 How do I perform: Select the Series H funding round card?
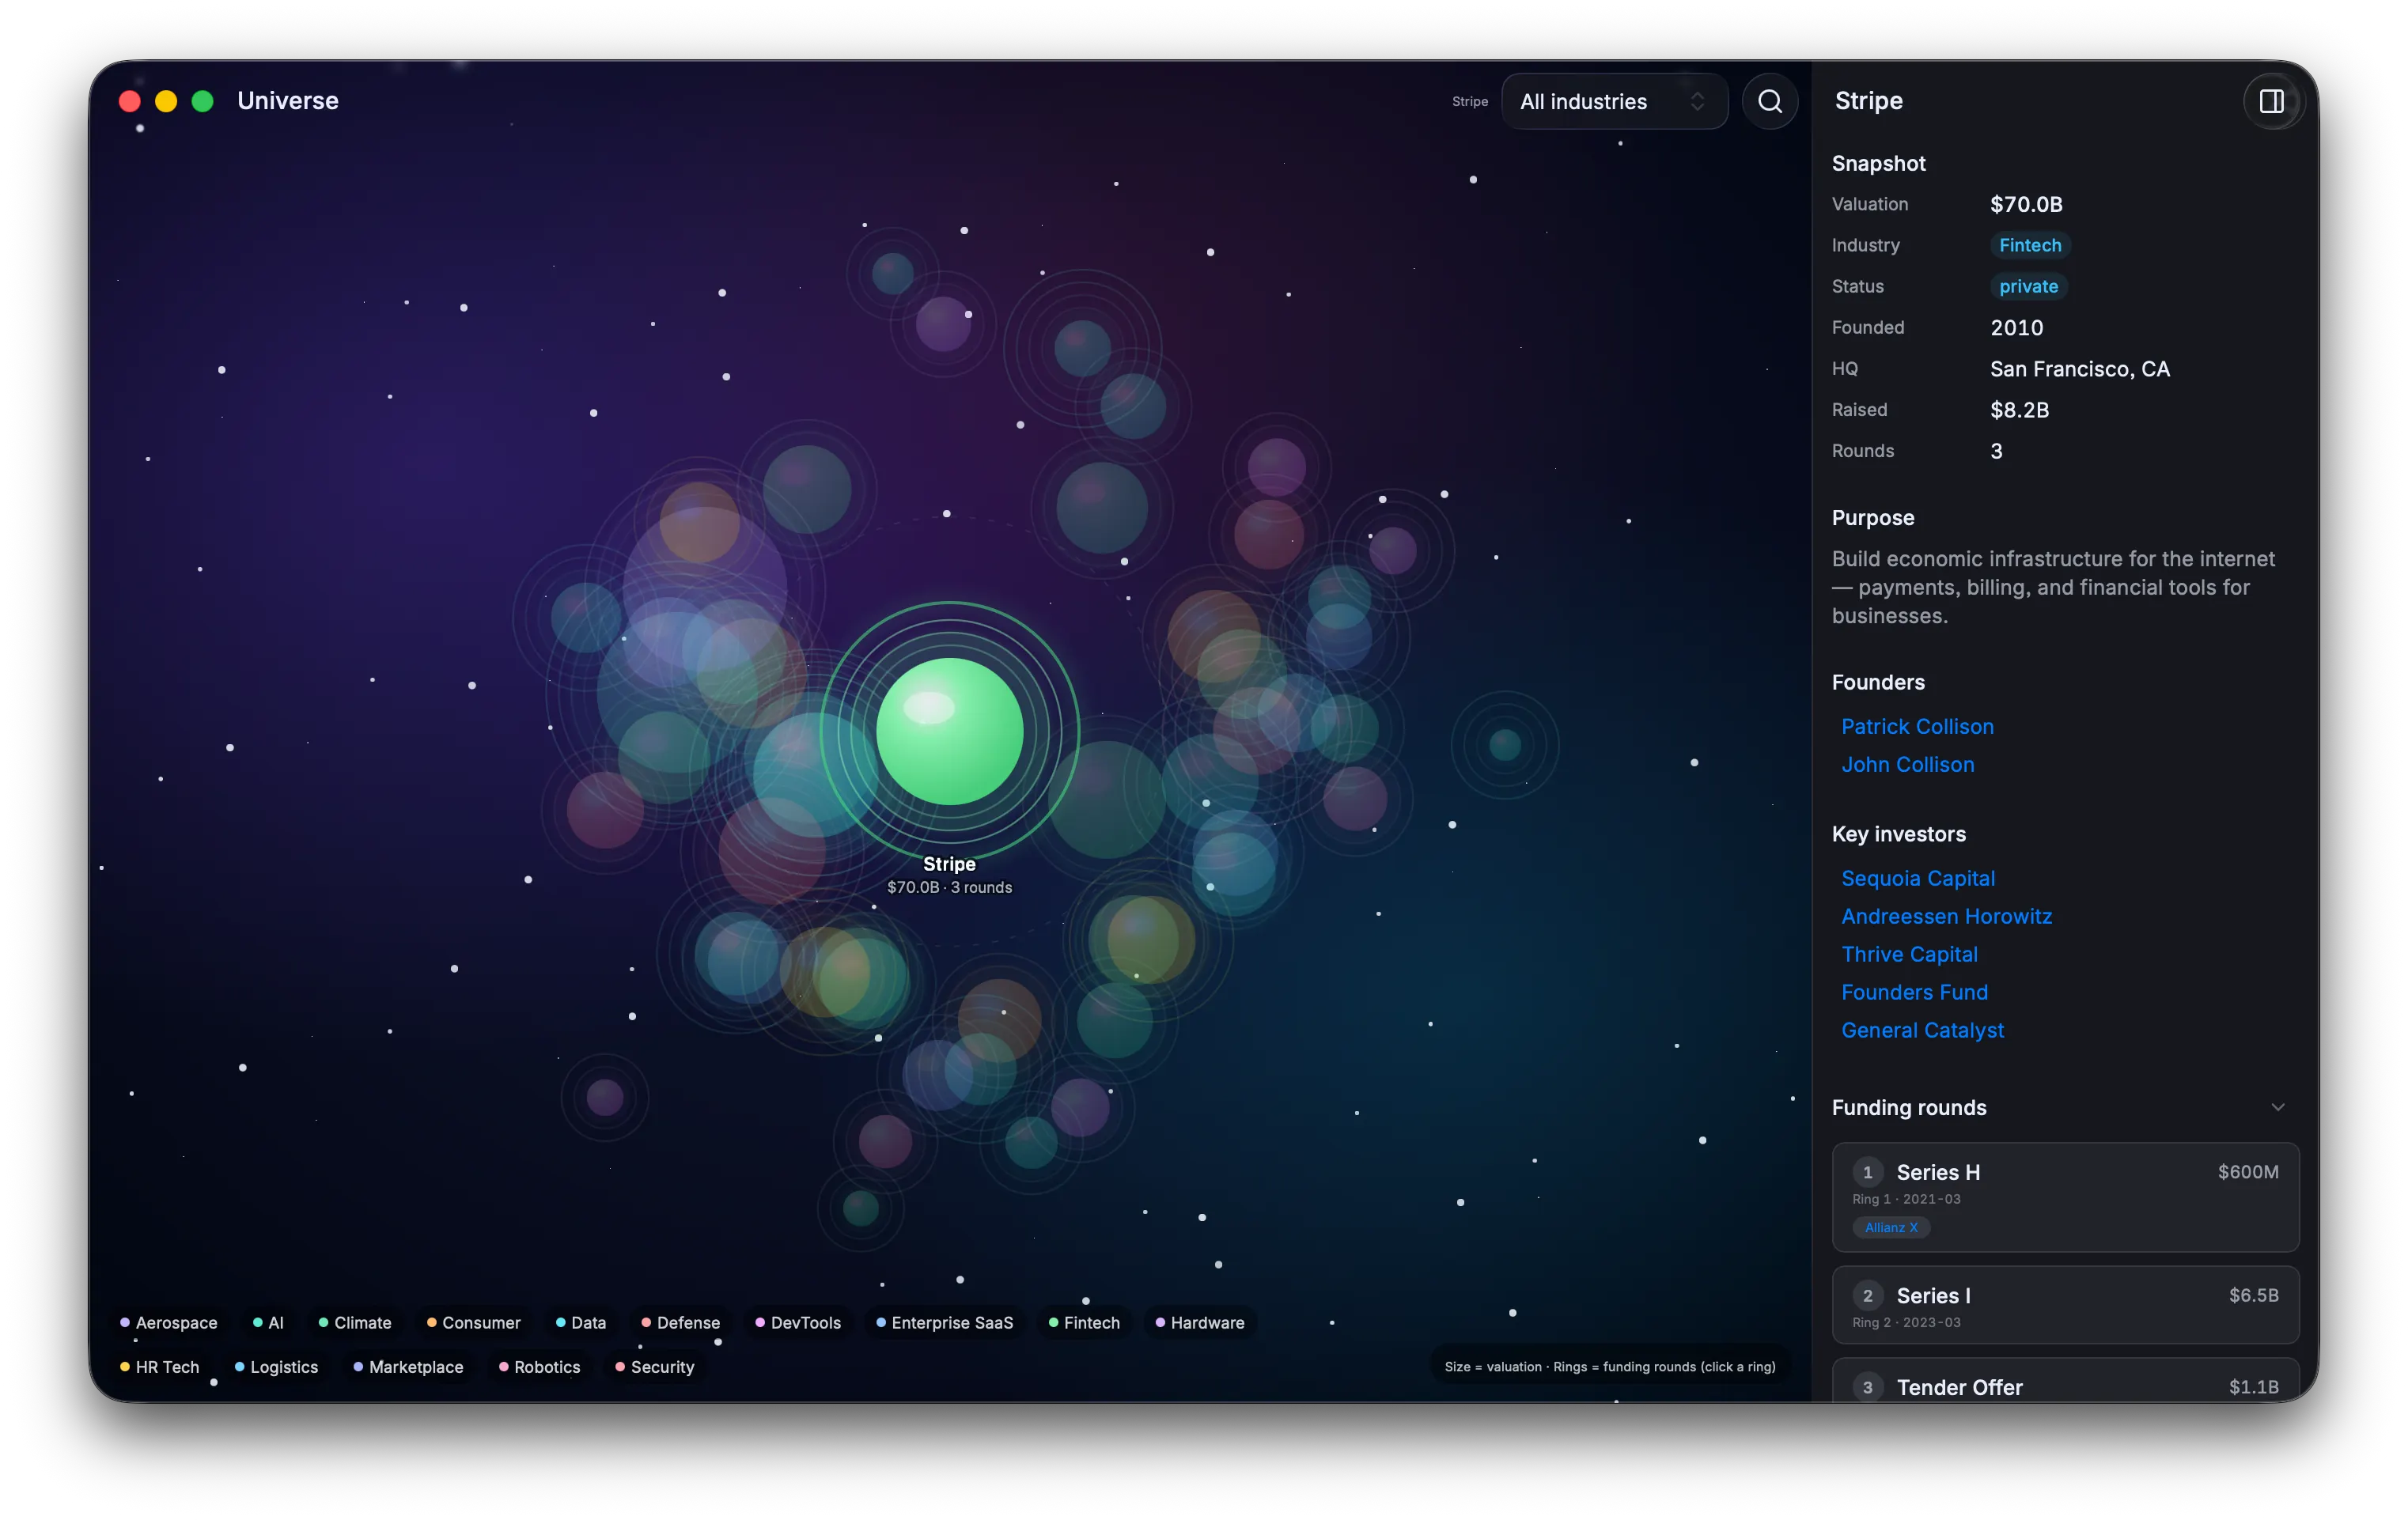pyautogui.click(x=2065, y=1197)
